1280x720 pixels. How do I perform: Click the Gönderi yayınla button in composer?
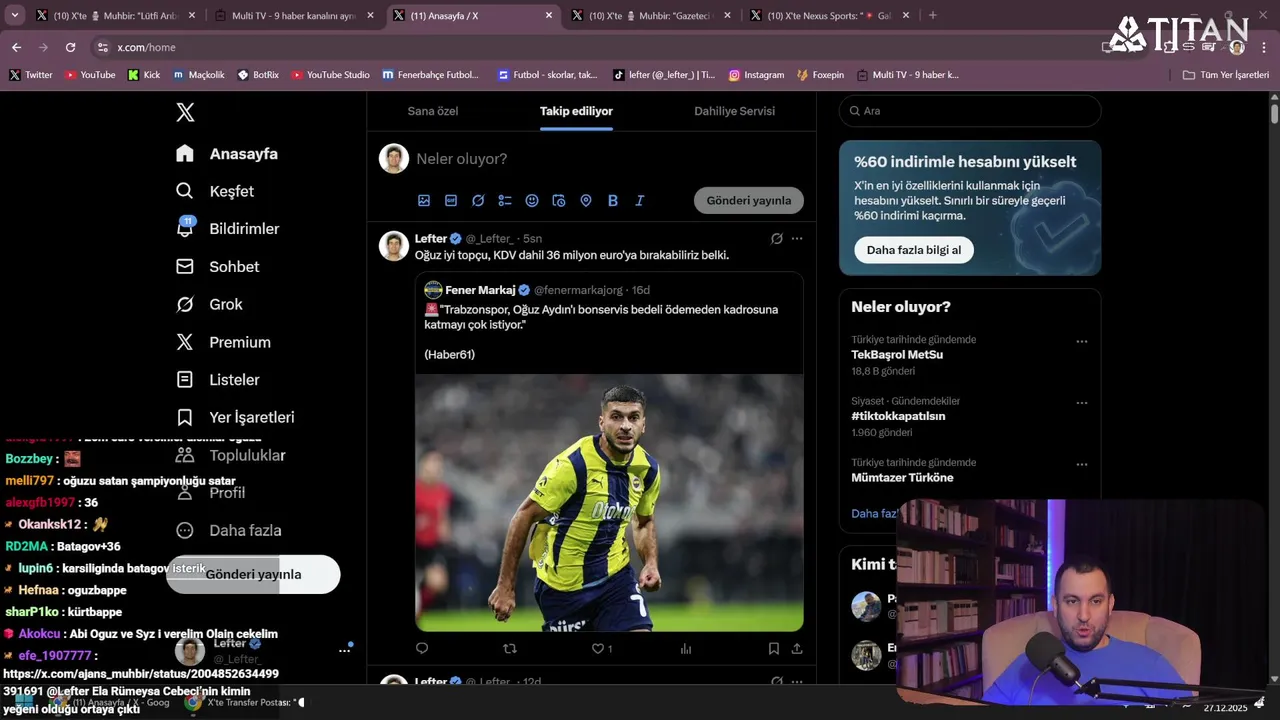(749, 200)
